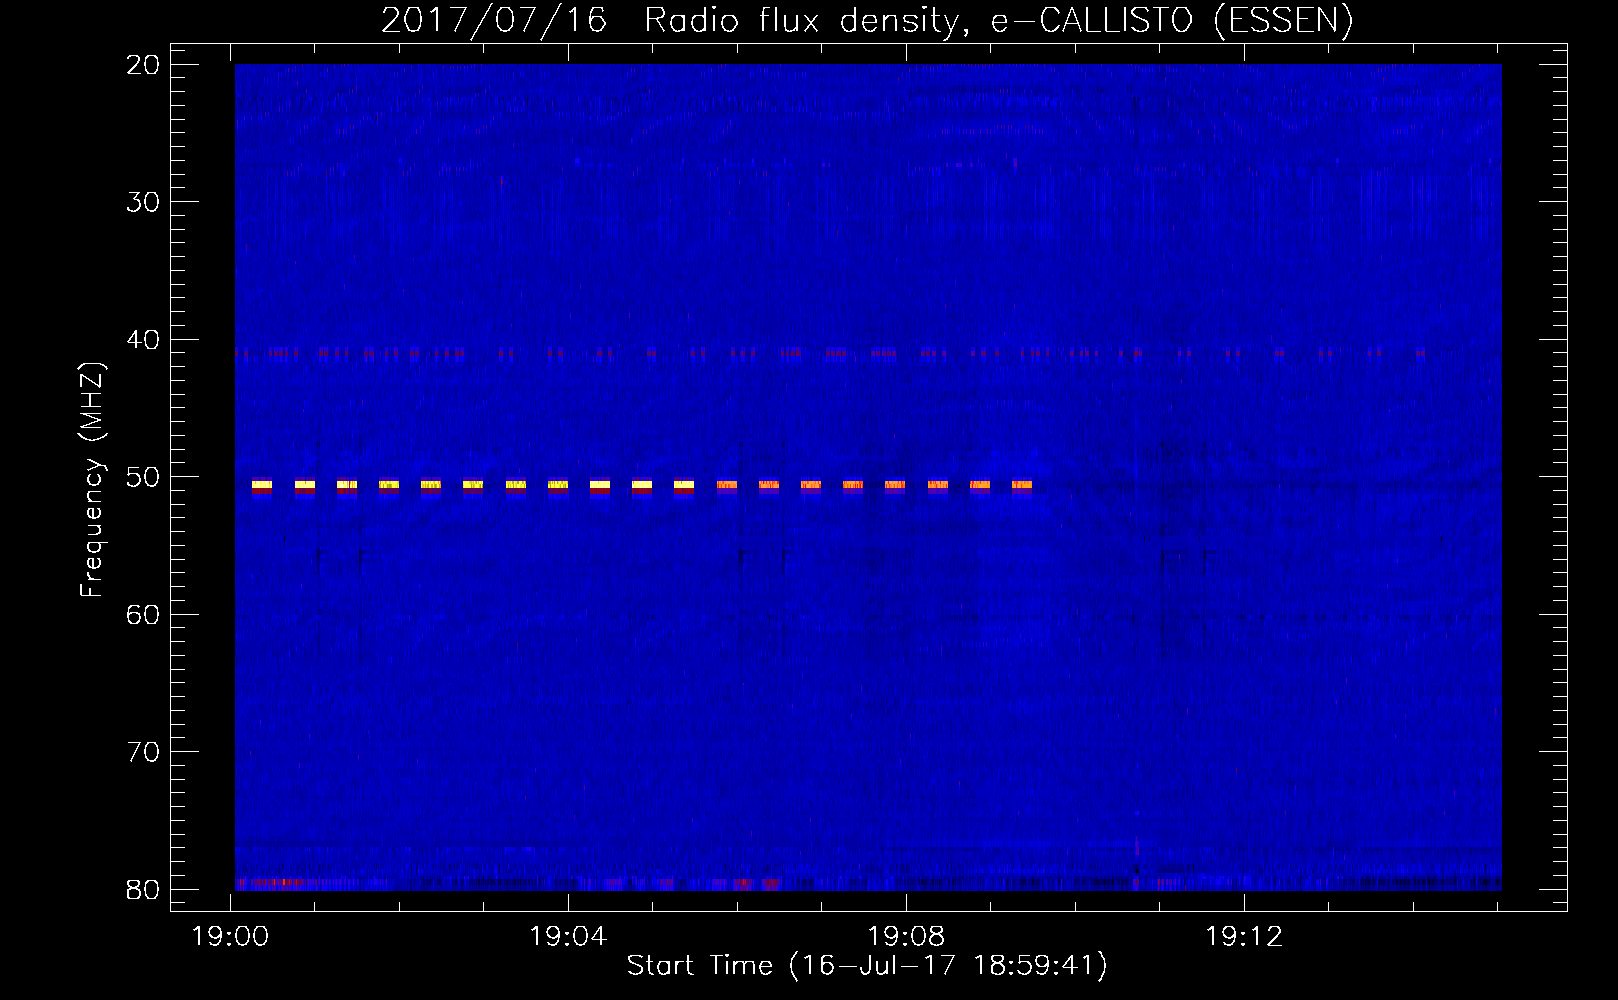Click the 19:12 time tick label
1618x1000 pixels.
(1244, 937)
